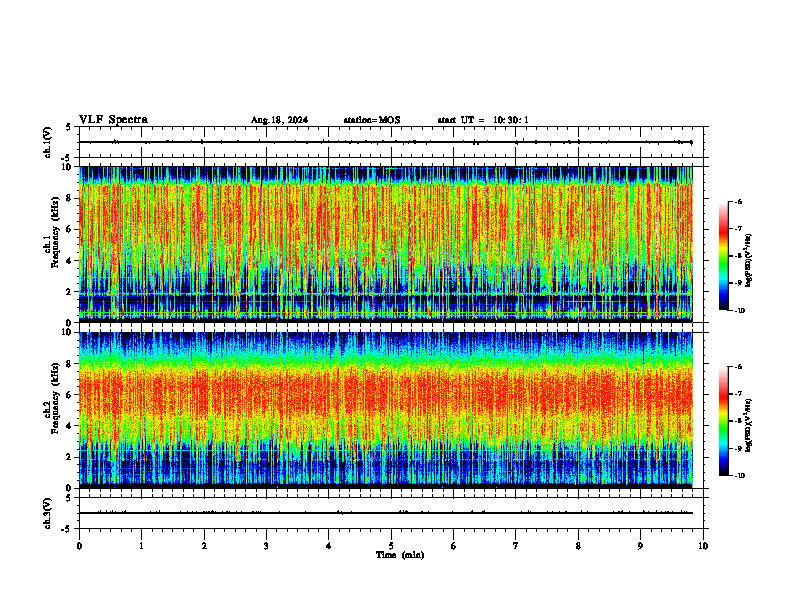This screenshot has height=612, width=792.
Task: Click the '-6' label on ch.2 color bar
Action: click(x=738, y=367)
